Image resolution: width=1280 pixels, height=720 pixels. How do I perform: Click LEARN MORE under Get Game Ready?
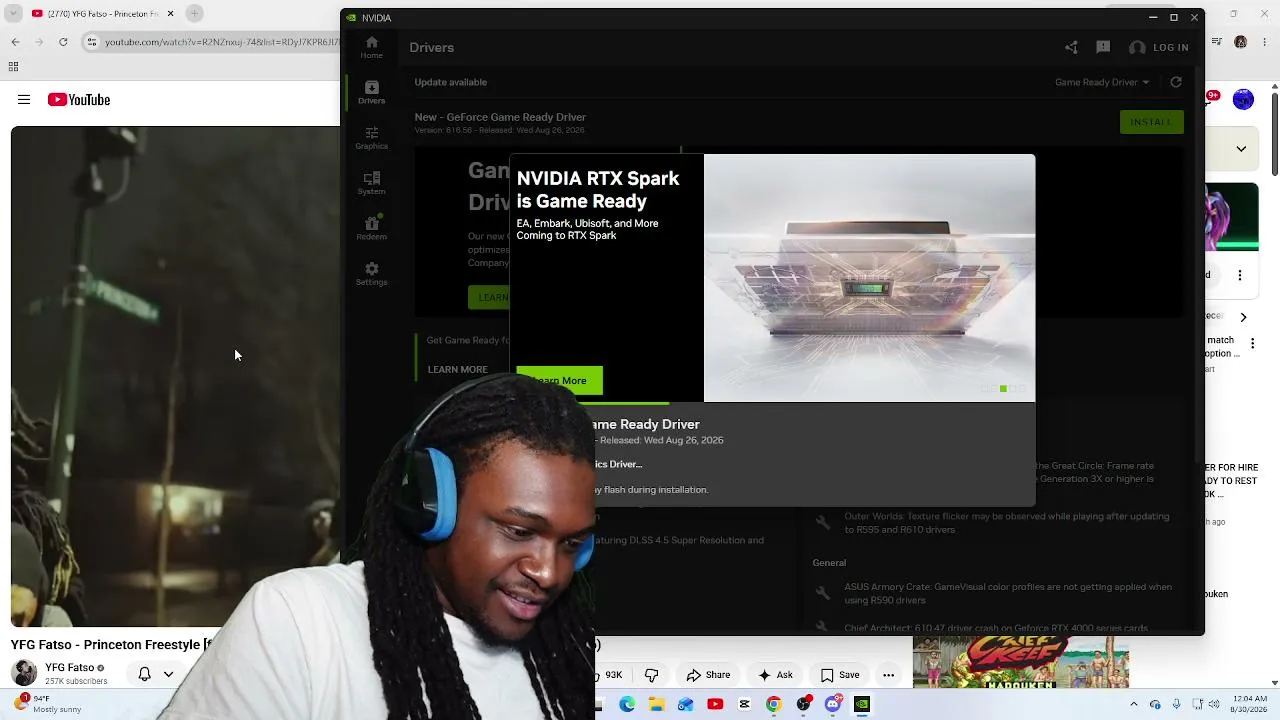(458, 369)
